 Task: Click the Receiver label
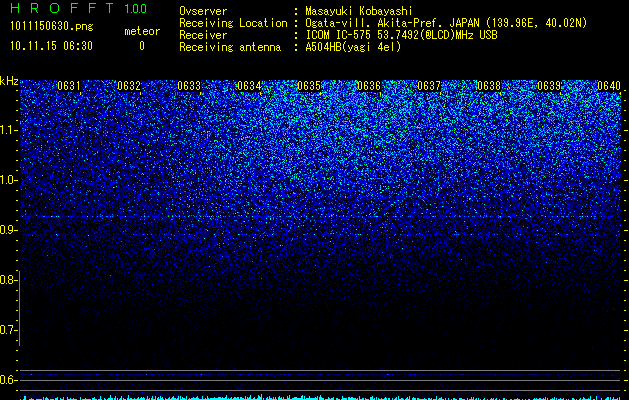(x=203, y=35)
